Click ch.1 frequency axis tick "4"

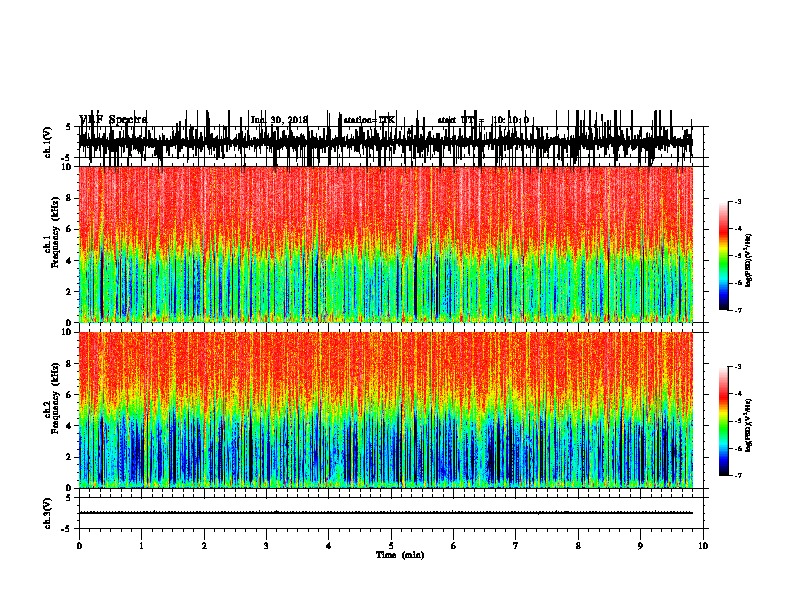pyautogui.click(x=70, y=261)
